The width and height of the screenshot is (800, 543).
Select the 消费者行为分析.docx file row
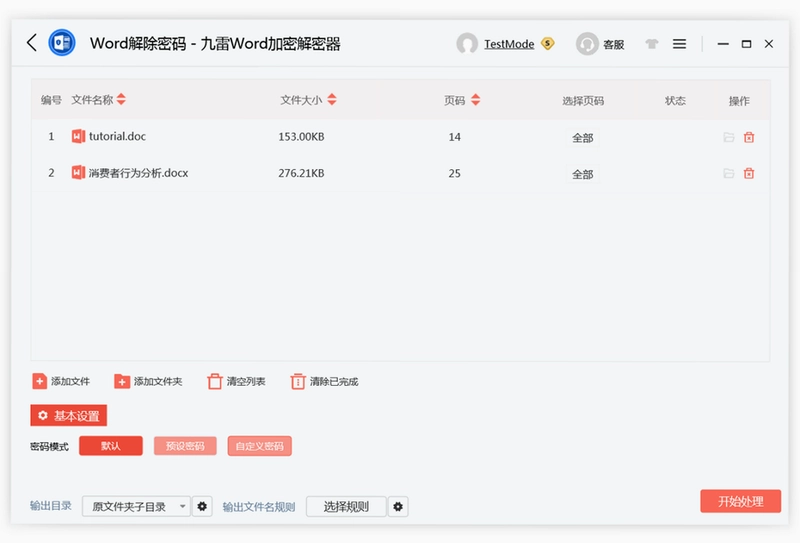tap(401, 174)
